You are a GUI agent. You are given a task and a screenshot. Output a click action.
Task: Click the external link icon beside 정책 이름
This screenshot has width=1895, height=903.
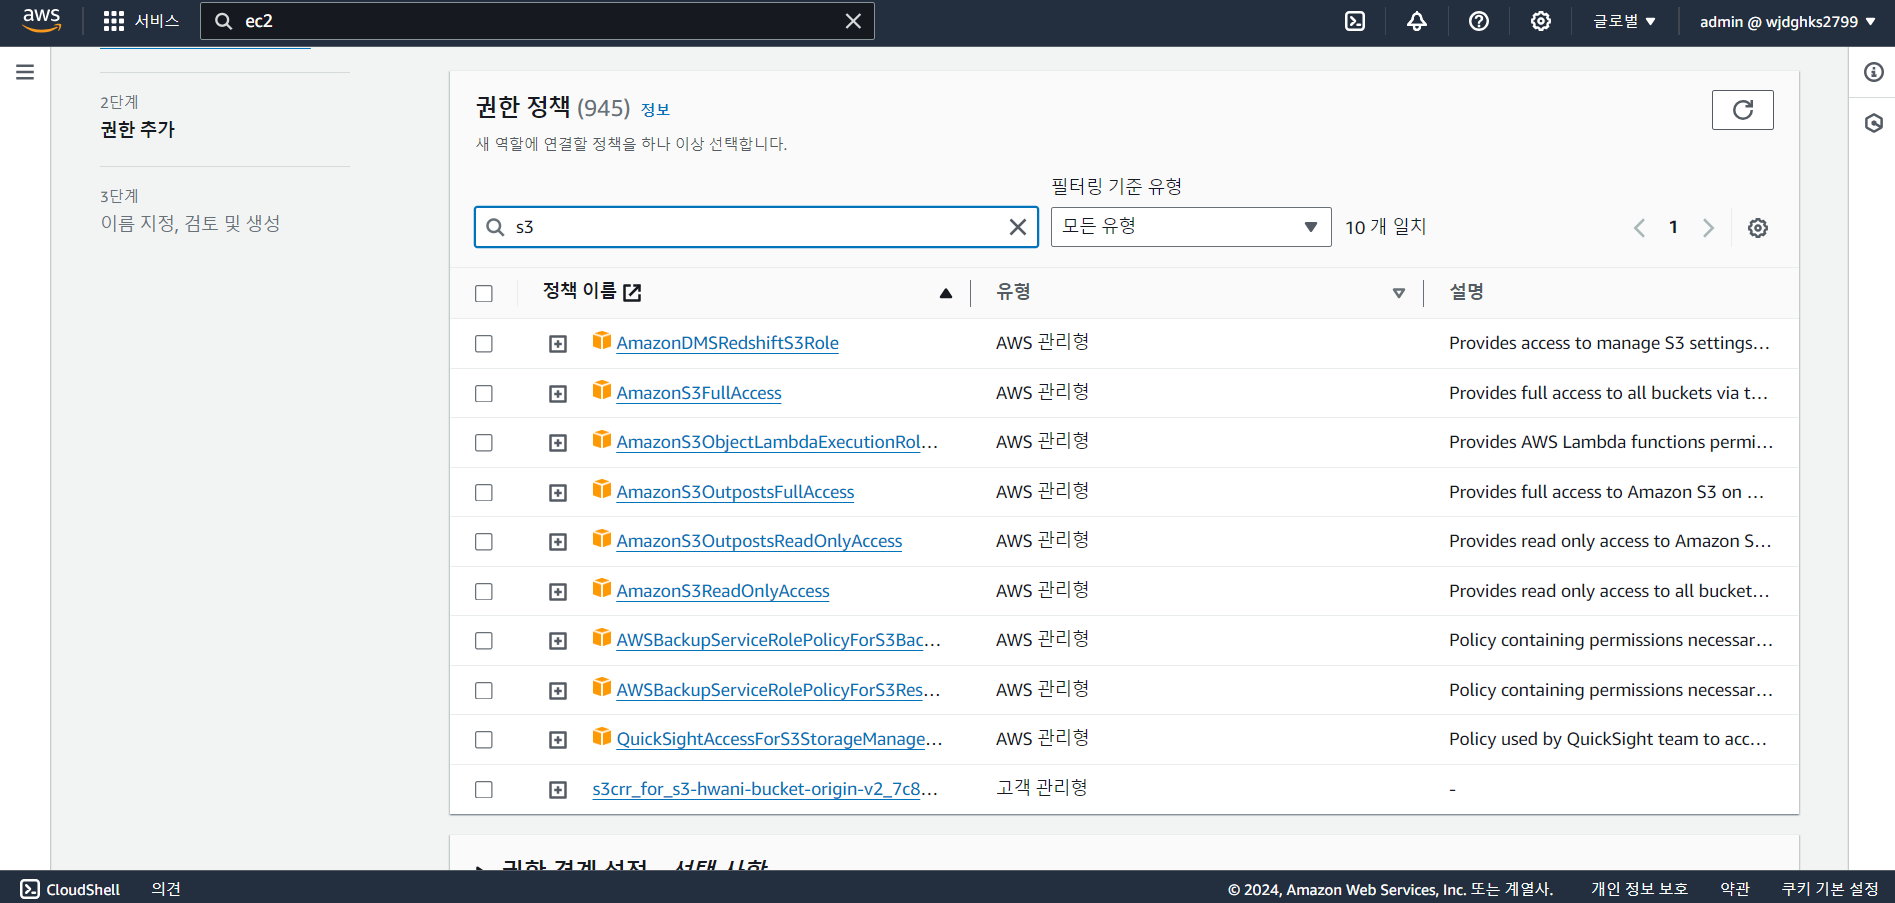tap(632, 292)
